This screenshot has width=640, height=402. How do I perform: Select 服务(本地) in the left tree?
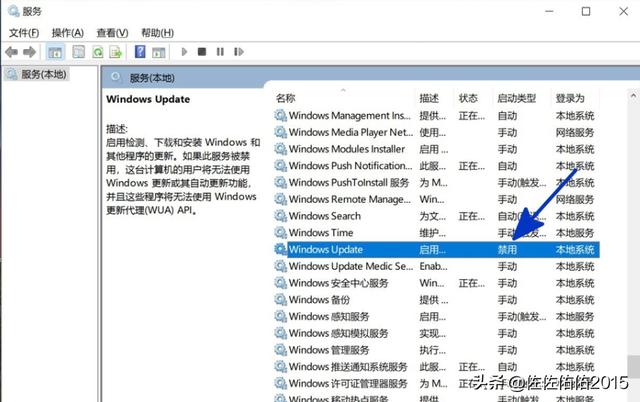(x=43, y=74)
